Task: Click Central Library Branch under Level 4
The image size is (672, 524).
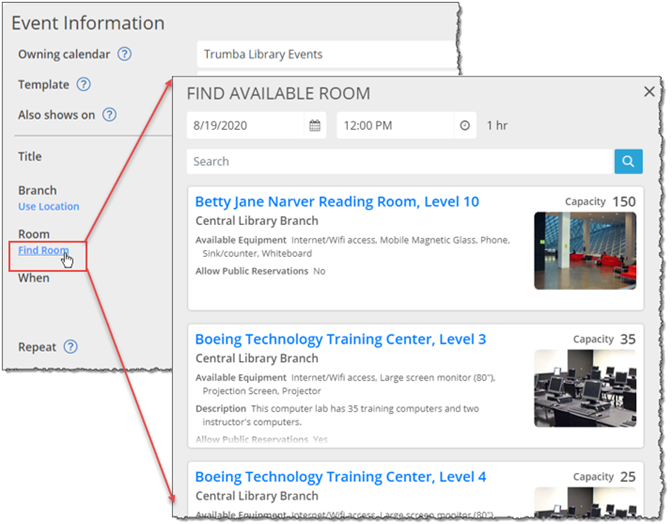Action: (257, 496)
